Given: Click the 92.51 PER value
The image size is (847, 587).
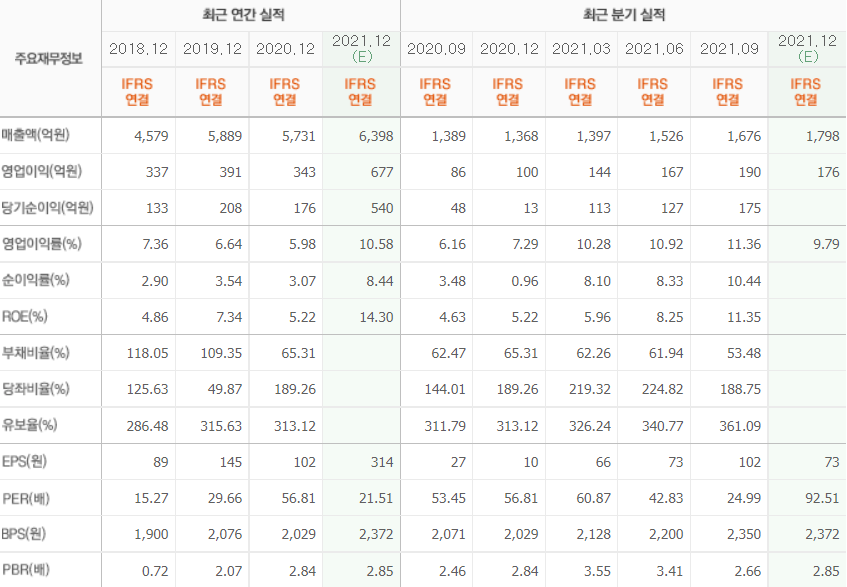Looking at the screenshot, I should tap(822, 498).
